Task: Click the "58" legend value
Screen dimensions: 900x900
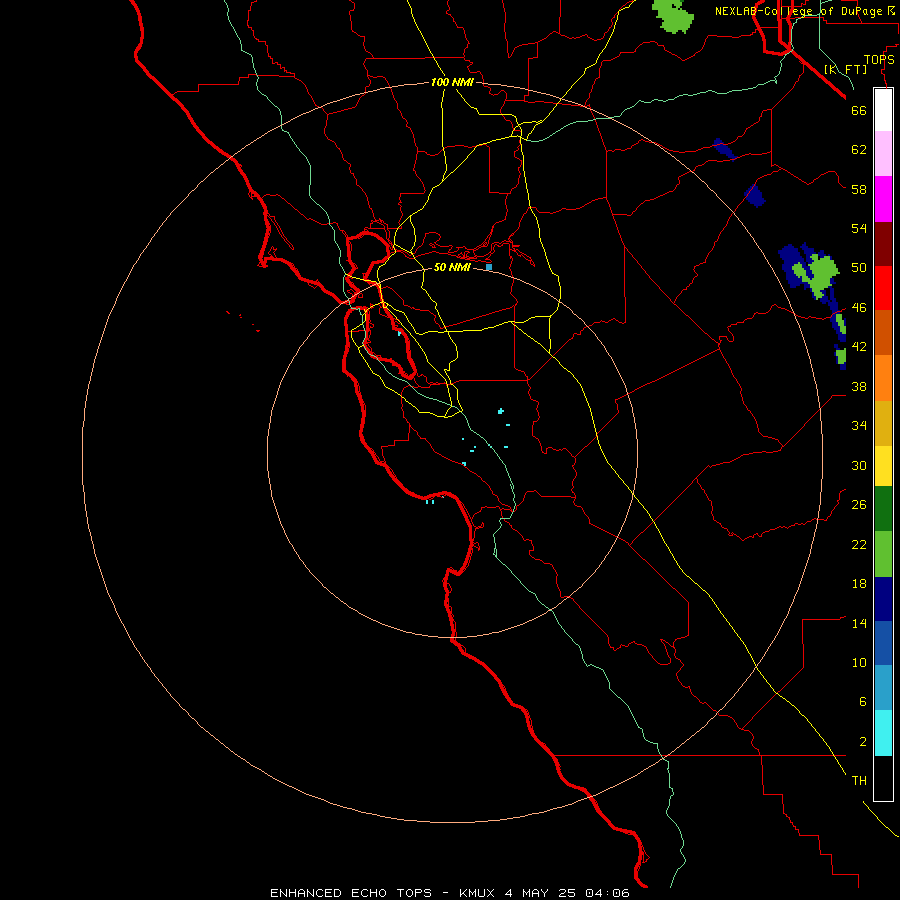Action: [859, 189]
